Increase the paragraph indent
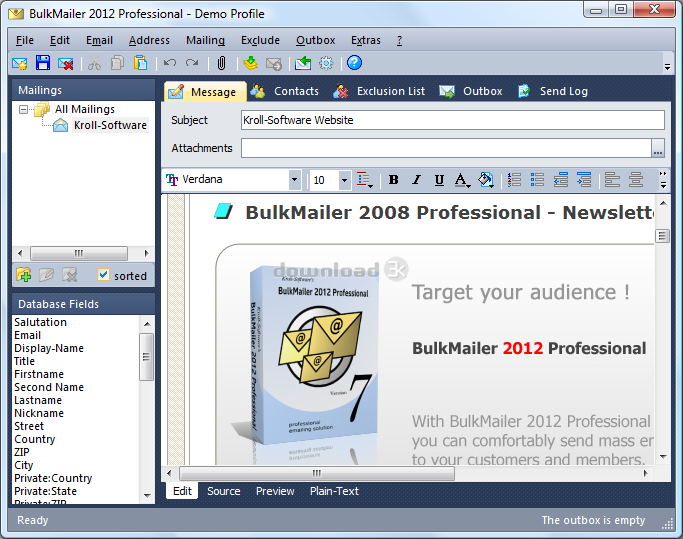 (x=584, y=180)
